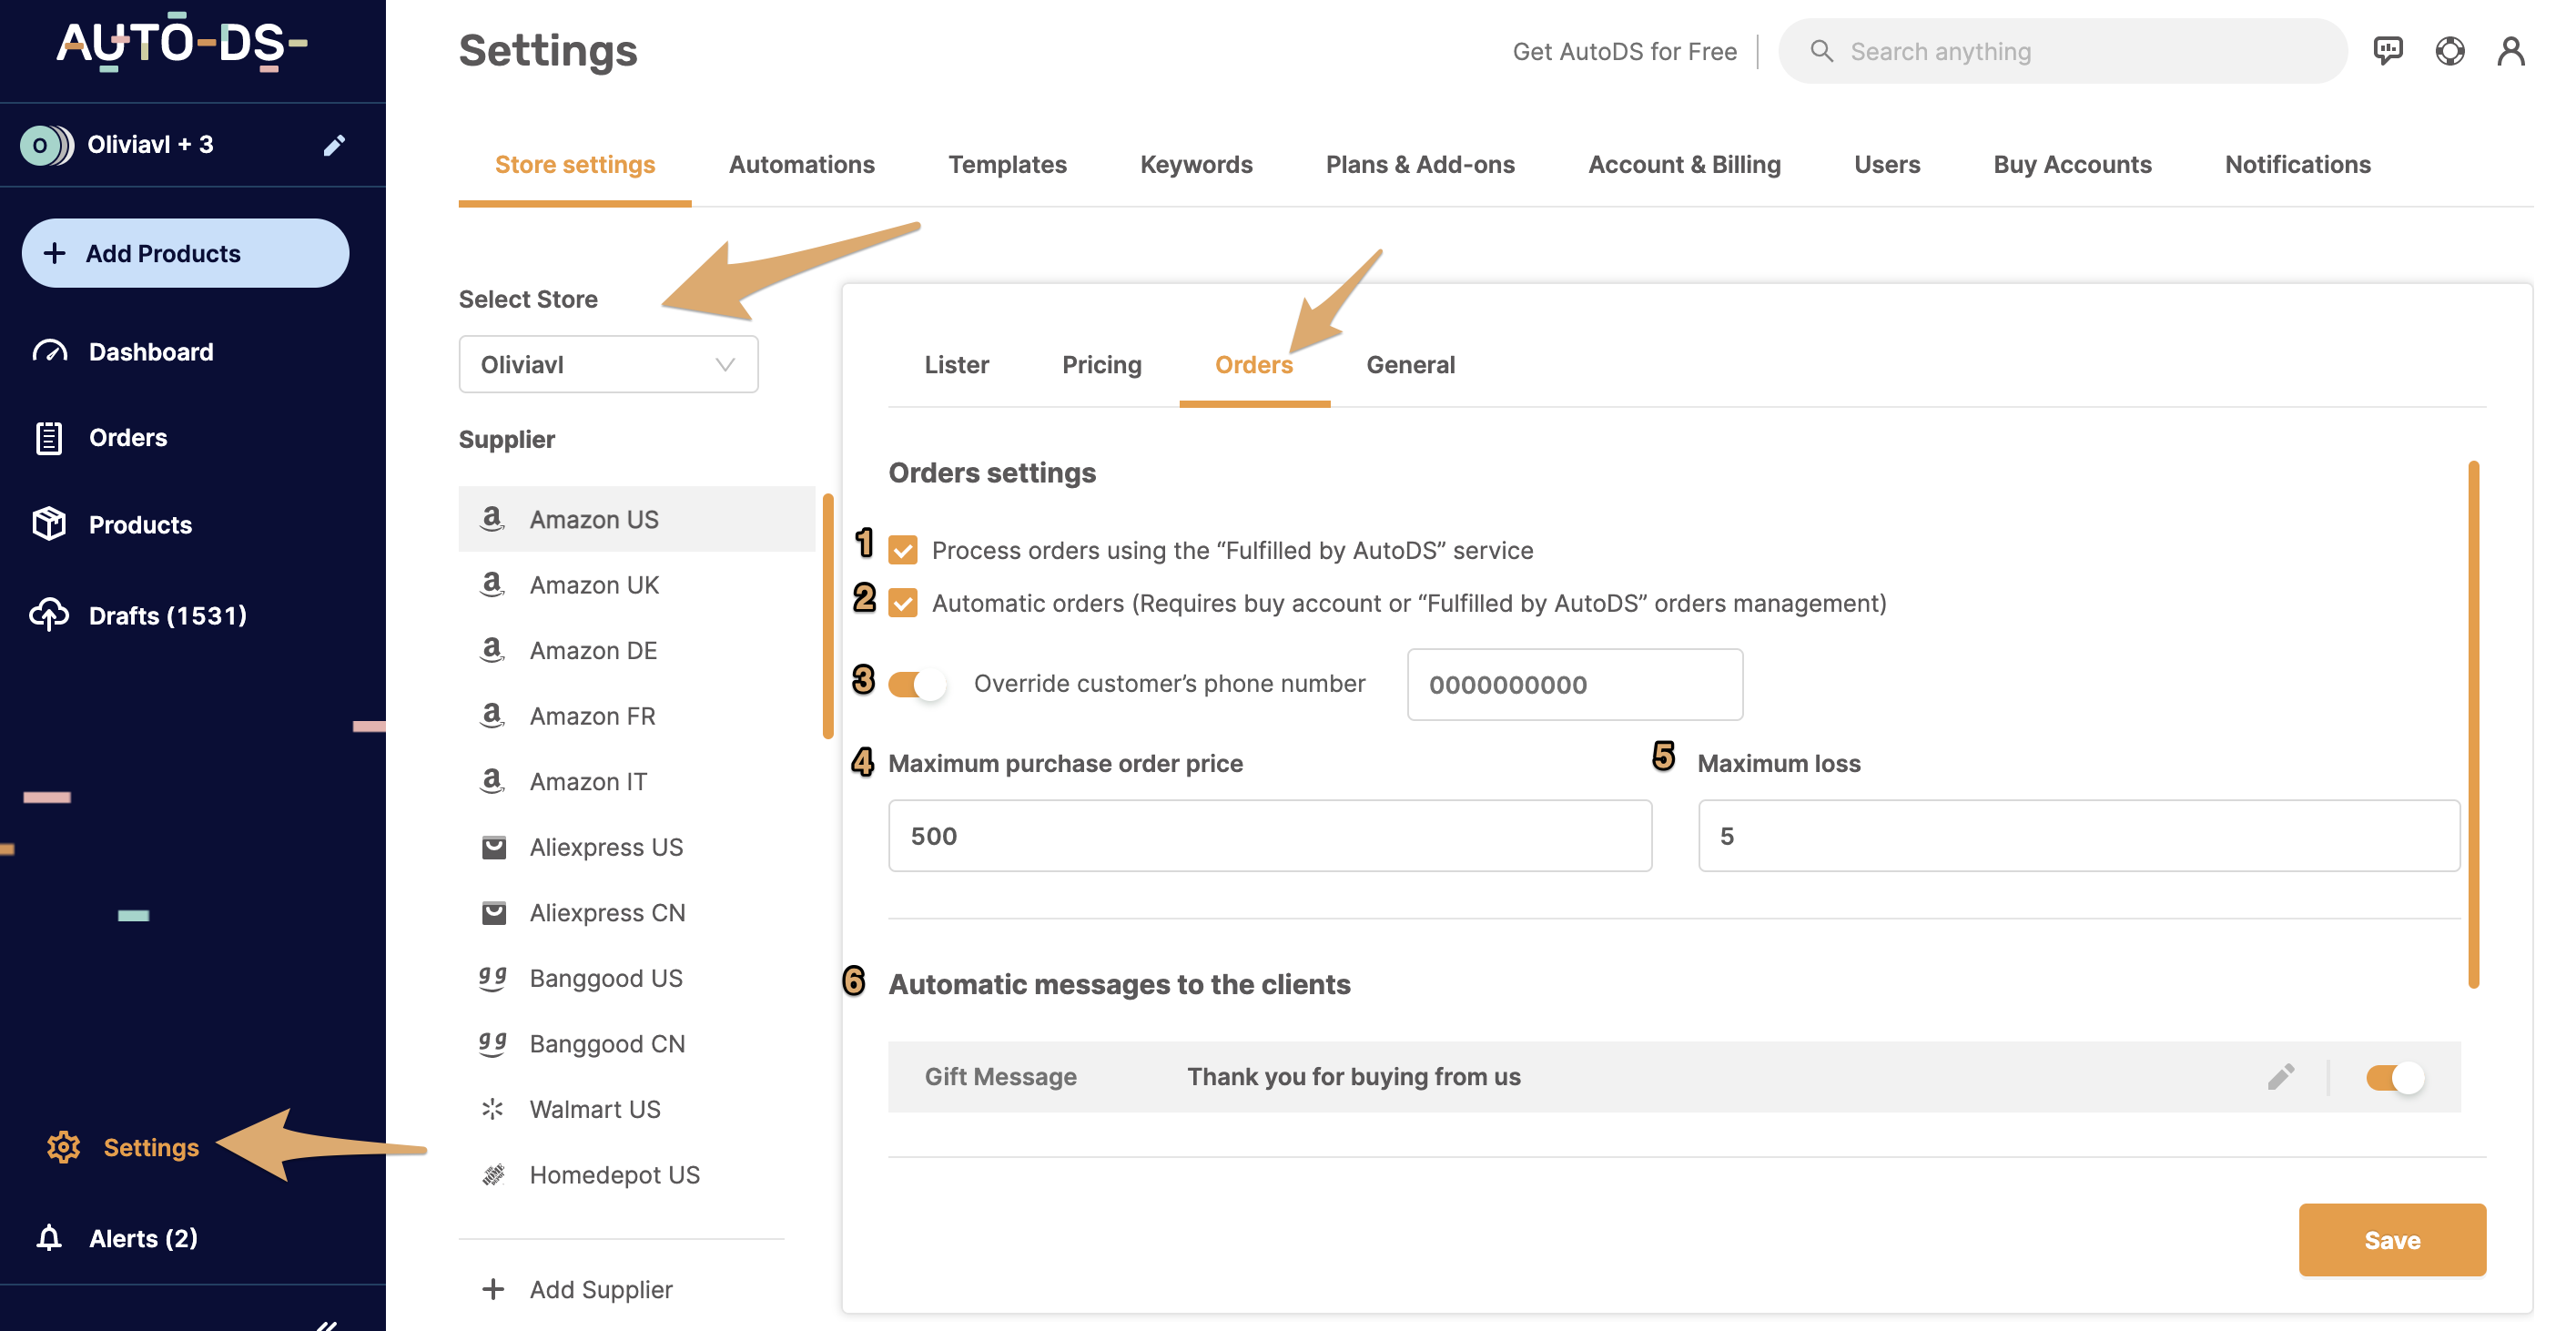Disable the Gift Message toggle
The width and height of the screenshot is (2576, 1331).
[x=2394, y=1077]
